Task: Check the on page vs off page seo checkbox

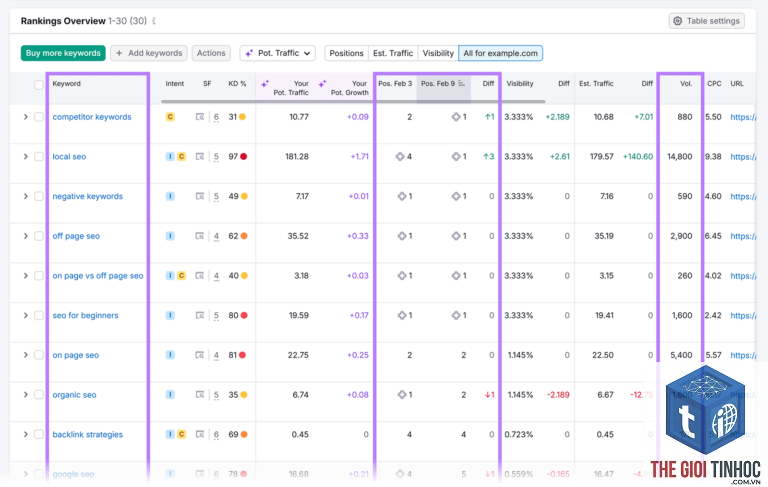Action: 39,276
